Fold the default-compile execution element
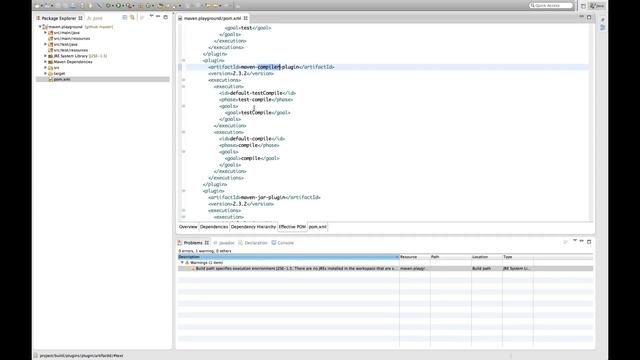The height and width of the screenshot is (360, 640). coord(184,132)
